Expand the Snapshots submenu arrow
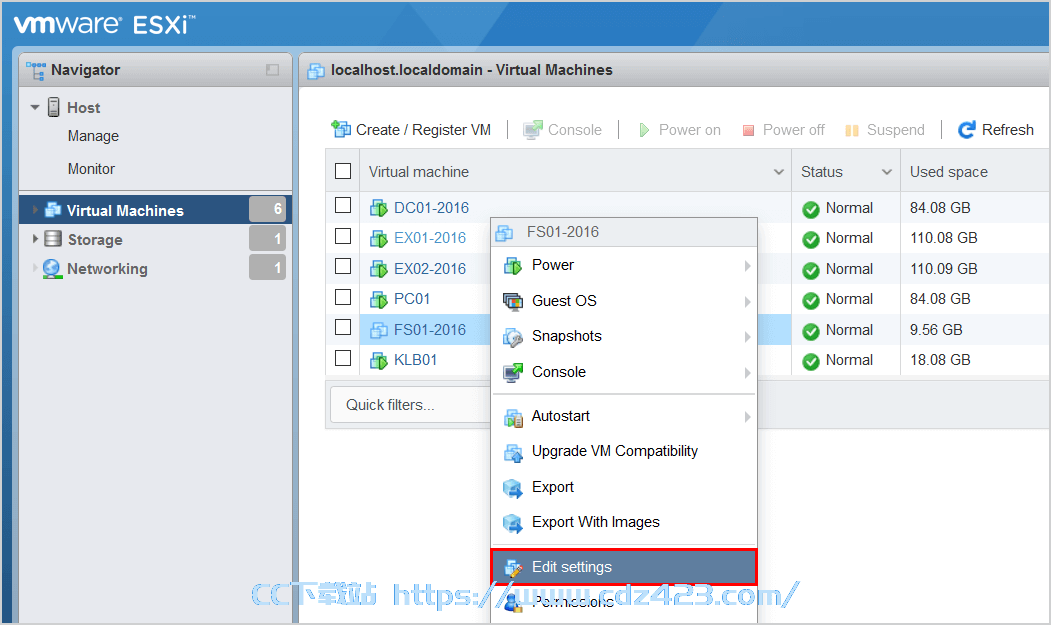This screenshot has height=625, width=1051. [x=747, y=337]
